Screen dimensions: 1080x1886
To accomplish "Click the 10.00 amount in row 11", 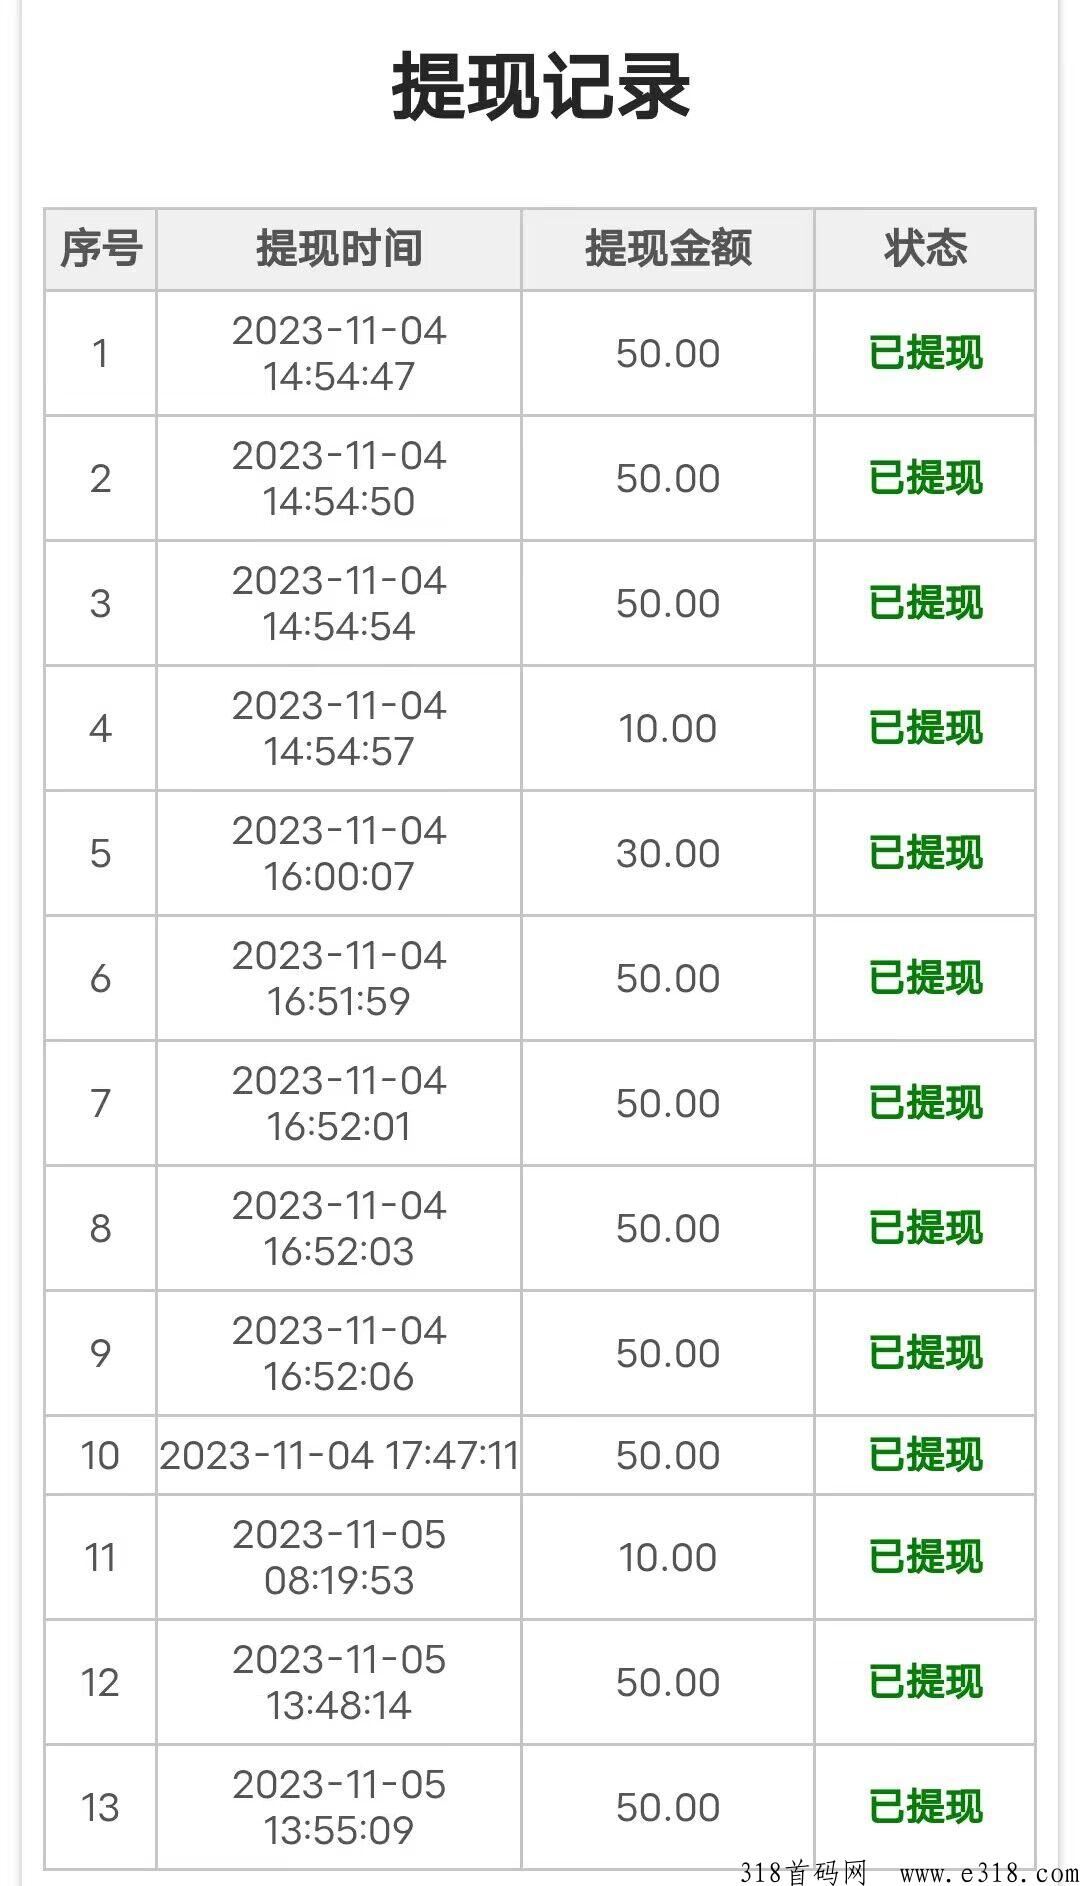I will click(668, 1557).
